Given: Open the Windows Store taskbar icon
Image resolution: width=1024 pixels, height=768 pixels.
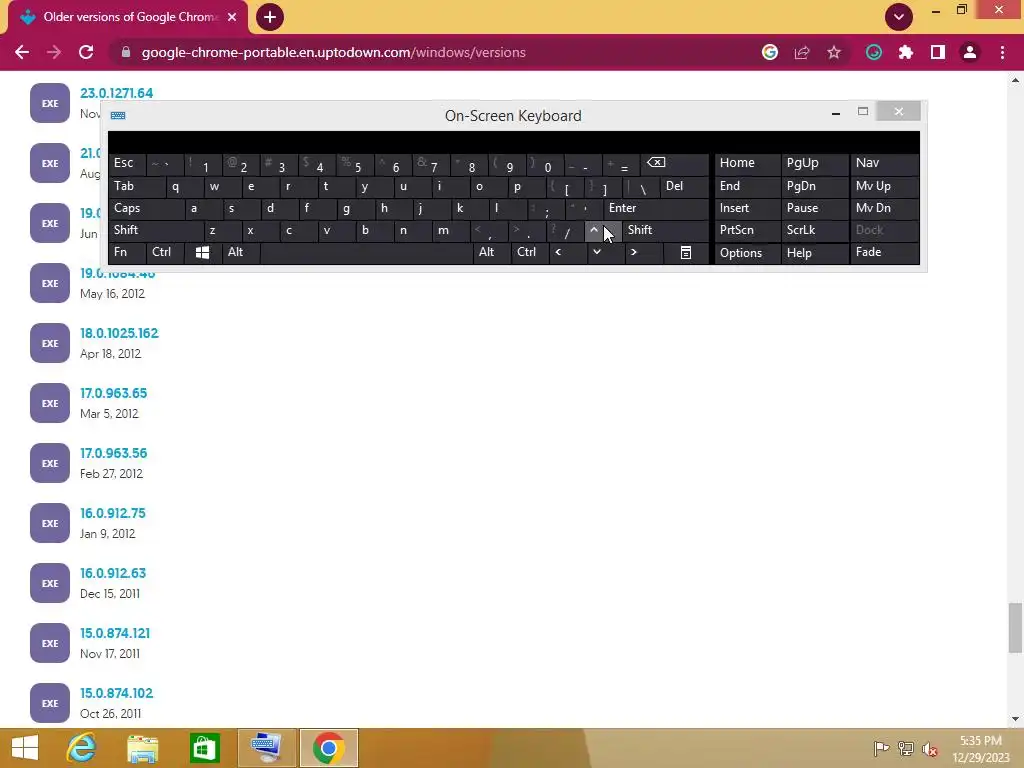Looking at the screenshot, I should pyautogui.click(x=204, y=748).
